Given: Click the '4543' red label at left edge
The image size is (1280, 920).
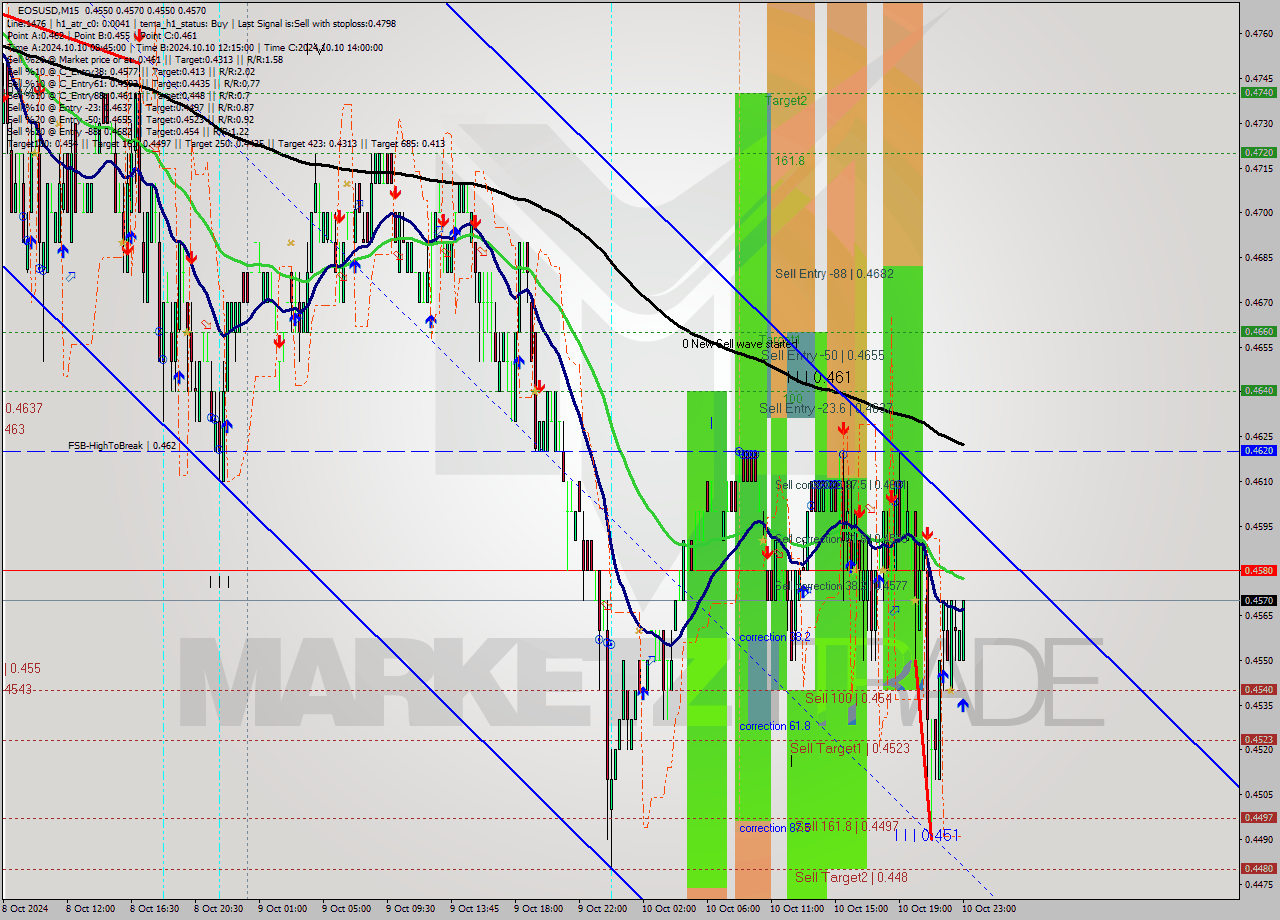Looking at the screenshot, I should click(18, 689).
